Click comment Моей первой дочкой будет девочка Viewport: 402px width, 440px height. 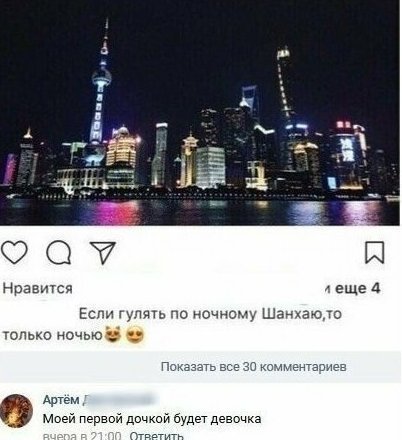point(152,419)
